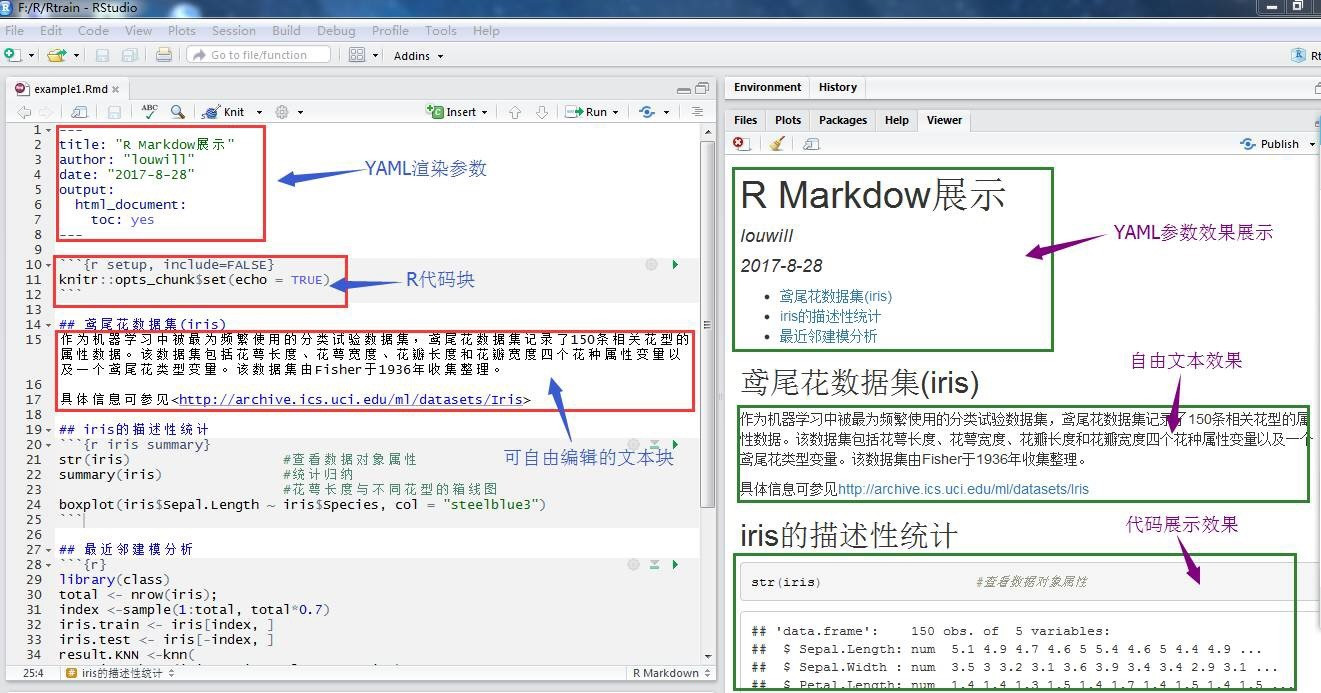Switch to the Plots tab
Image resolution: width=1321 pixels, height=693 pixels.
tap(788, 120)
